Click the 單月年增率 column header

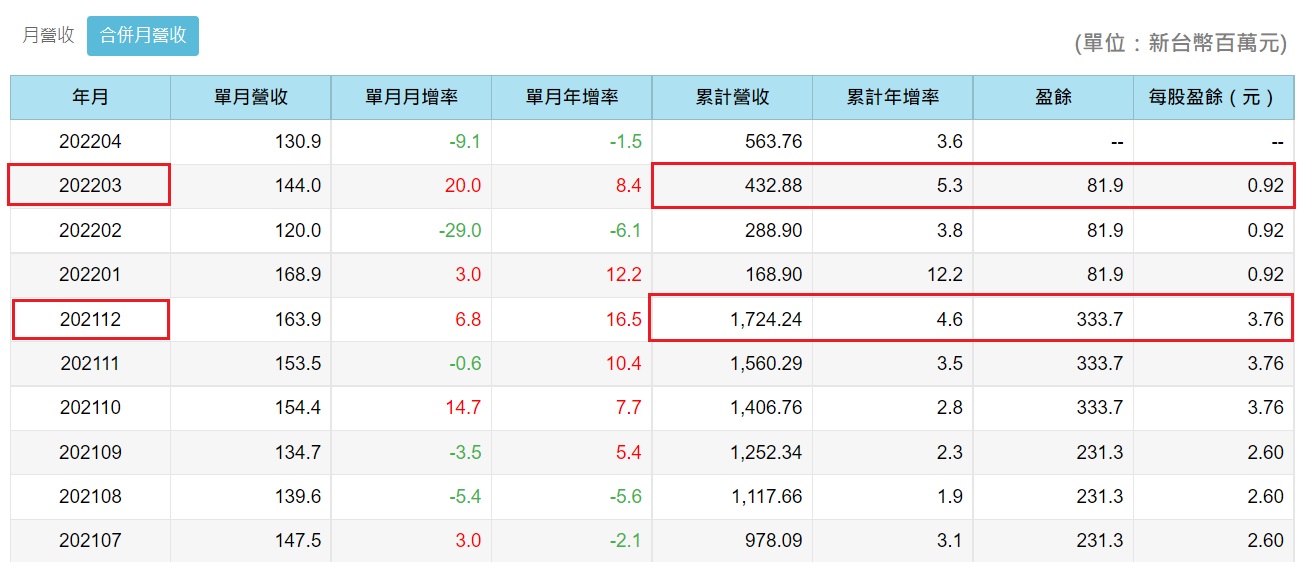pos(571,97)
